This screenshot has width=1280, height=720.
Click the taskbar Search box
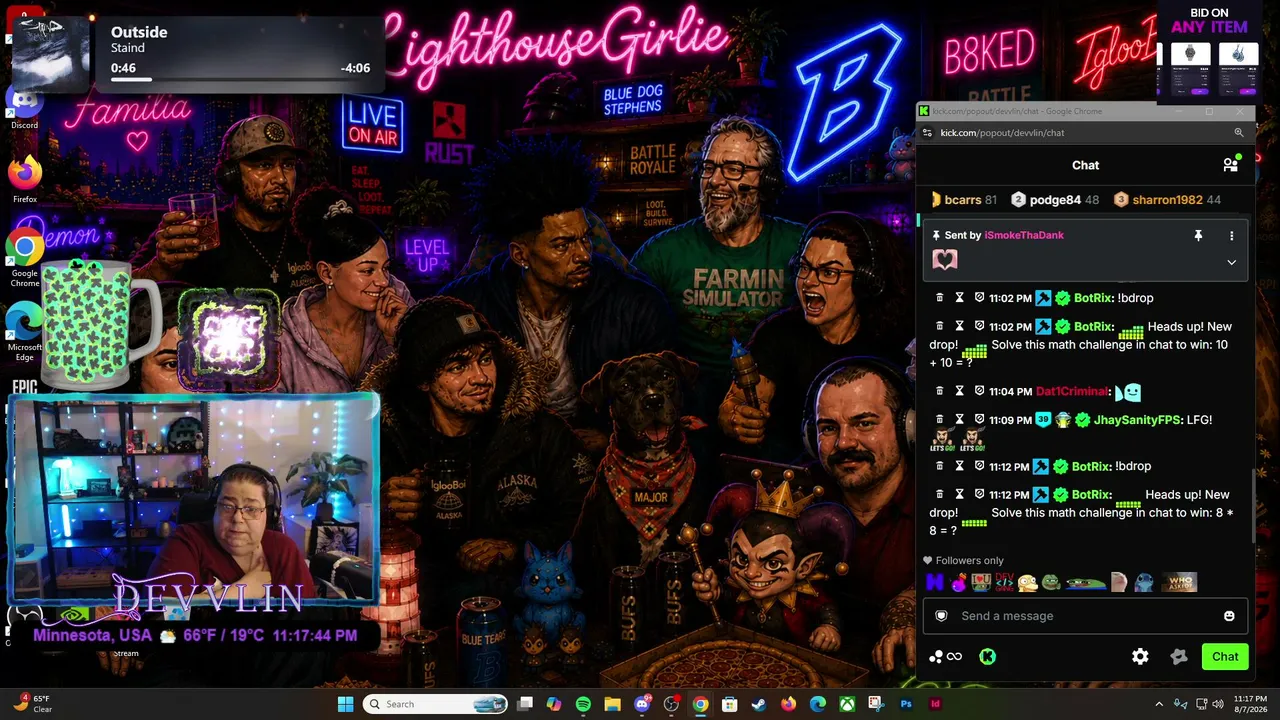click(x=435, y=704)
